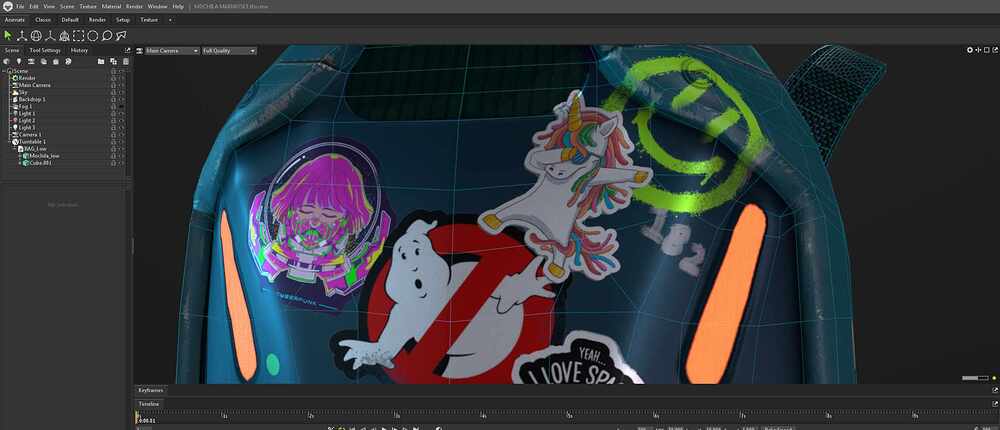
Task: Delete selected object with trash icon
Action: coord(126,61)
